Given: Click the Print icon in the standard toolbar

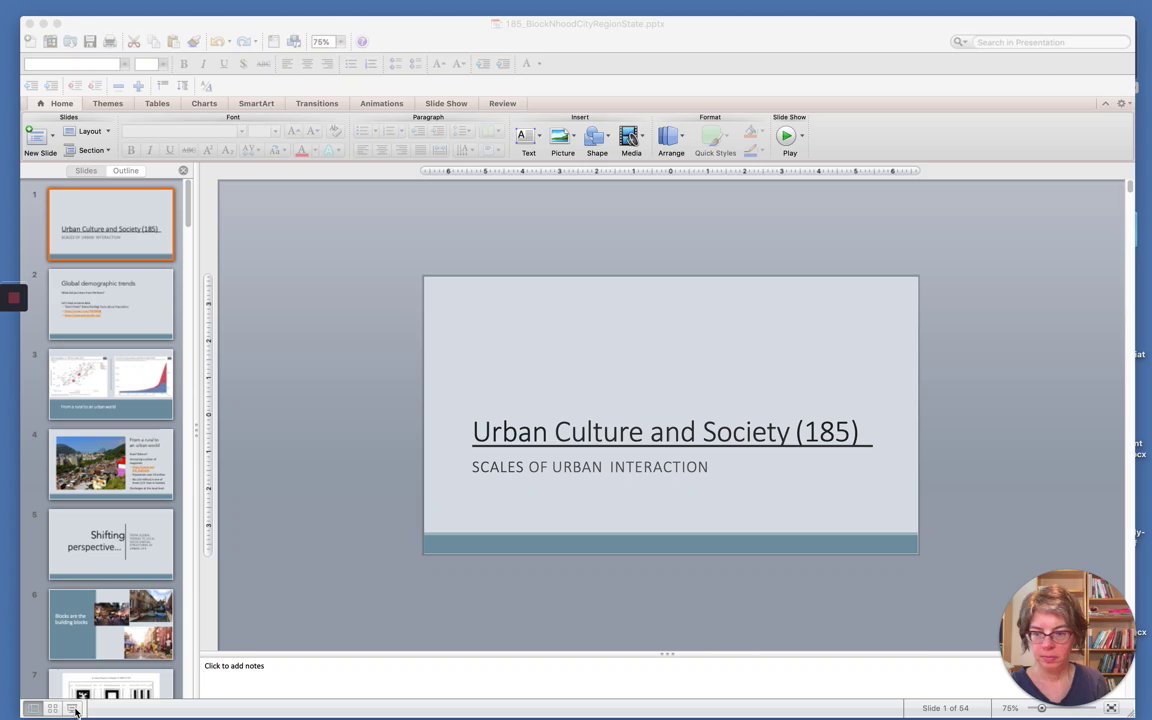Looking at the screenshot, I should [109, 42].
